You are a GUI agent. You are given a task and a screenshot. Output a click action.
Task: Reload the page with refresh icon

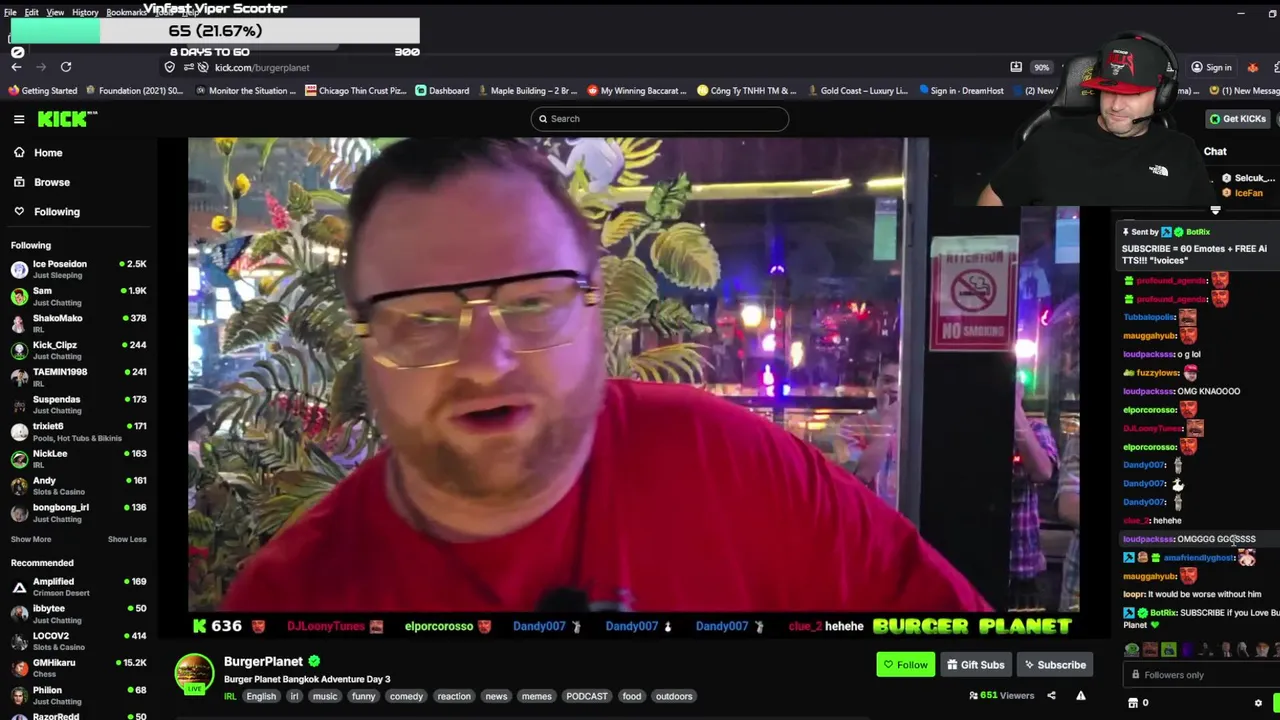tap(66, 67)
